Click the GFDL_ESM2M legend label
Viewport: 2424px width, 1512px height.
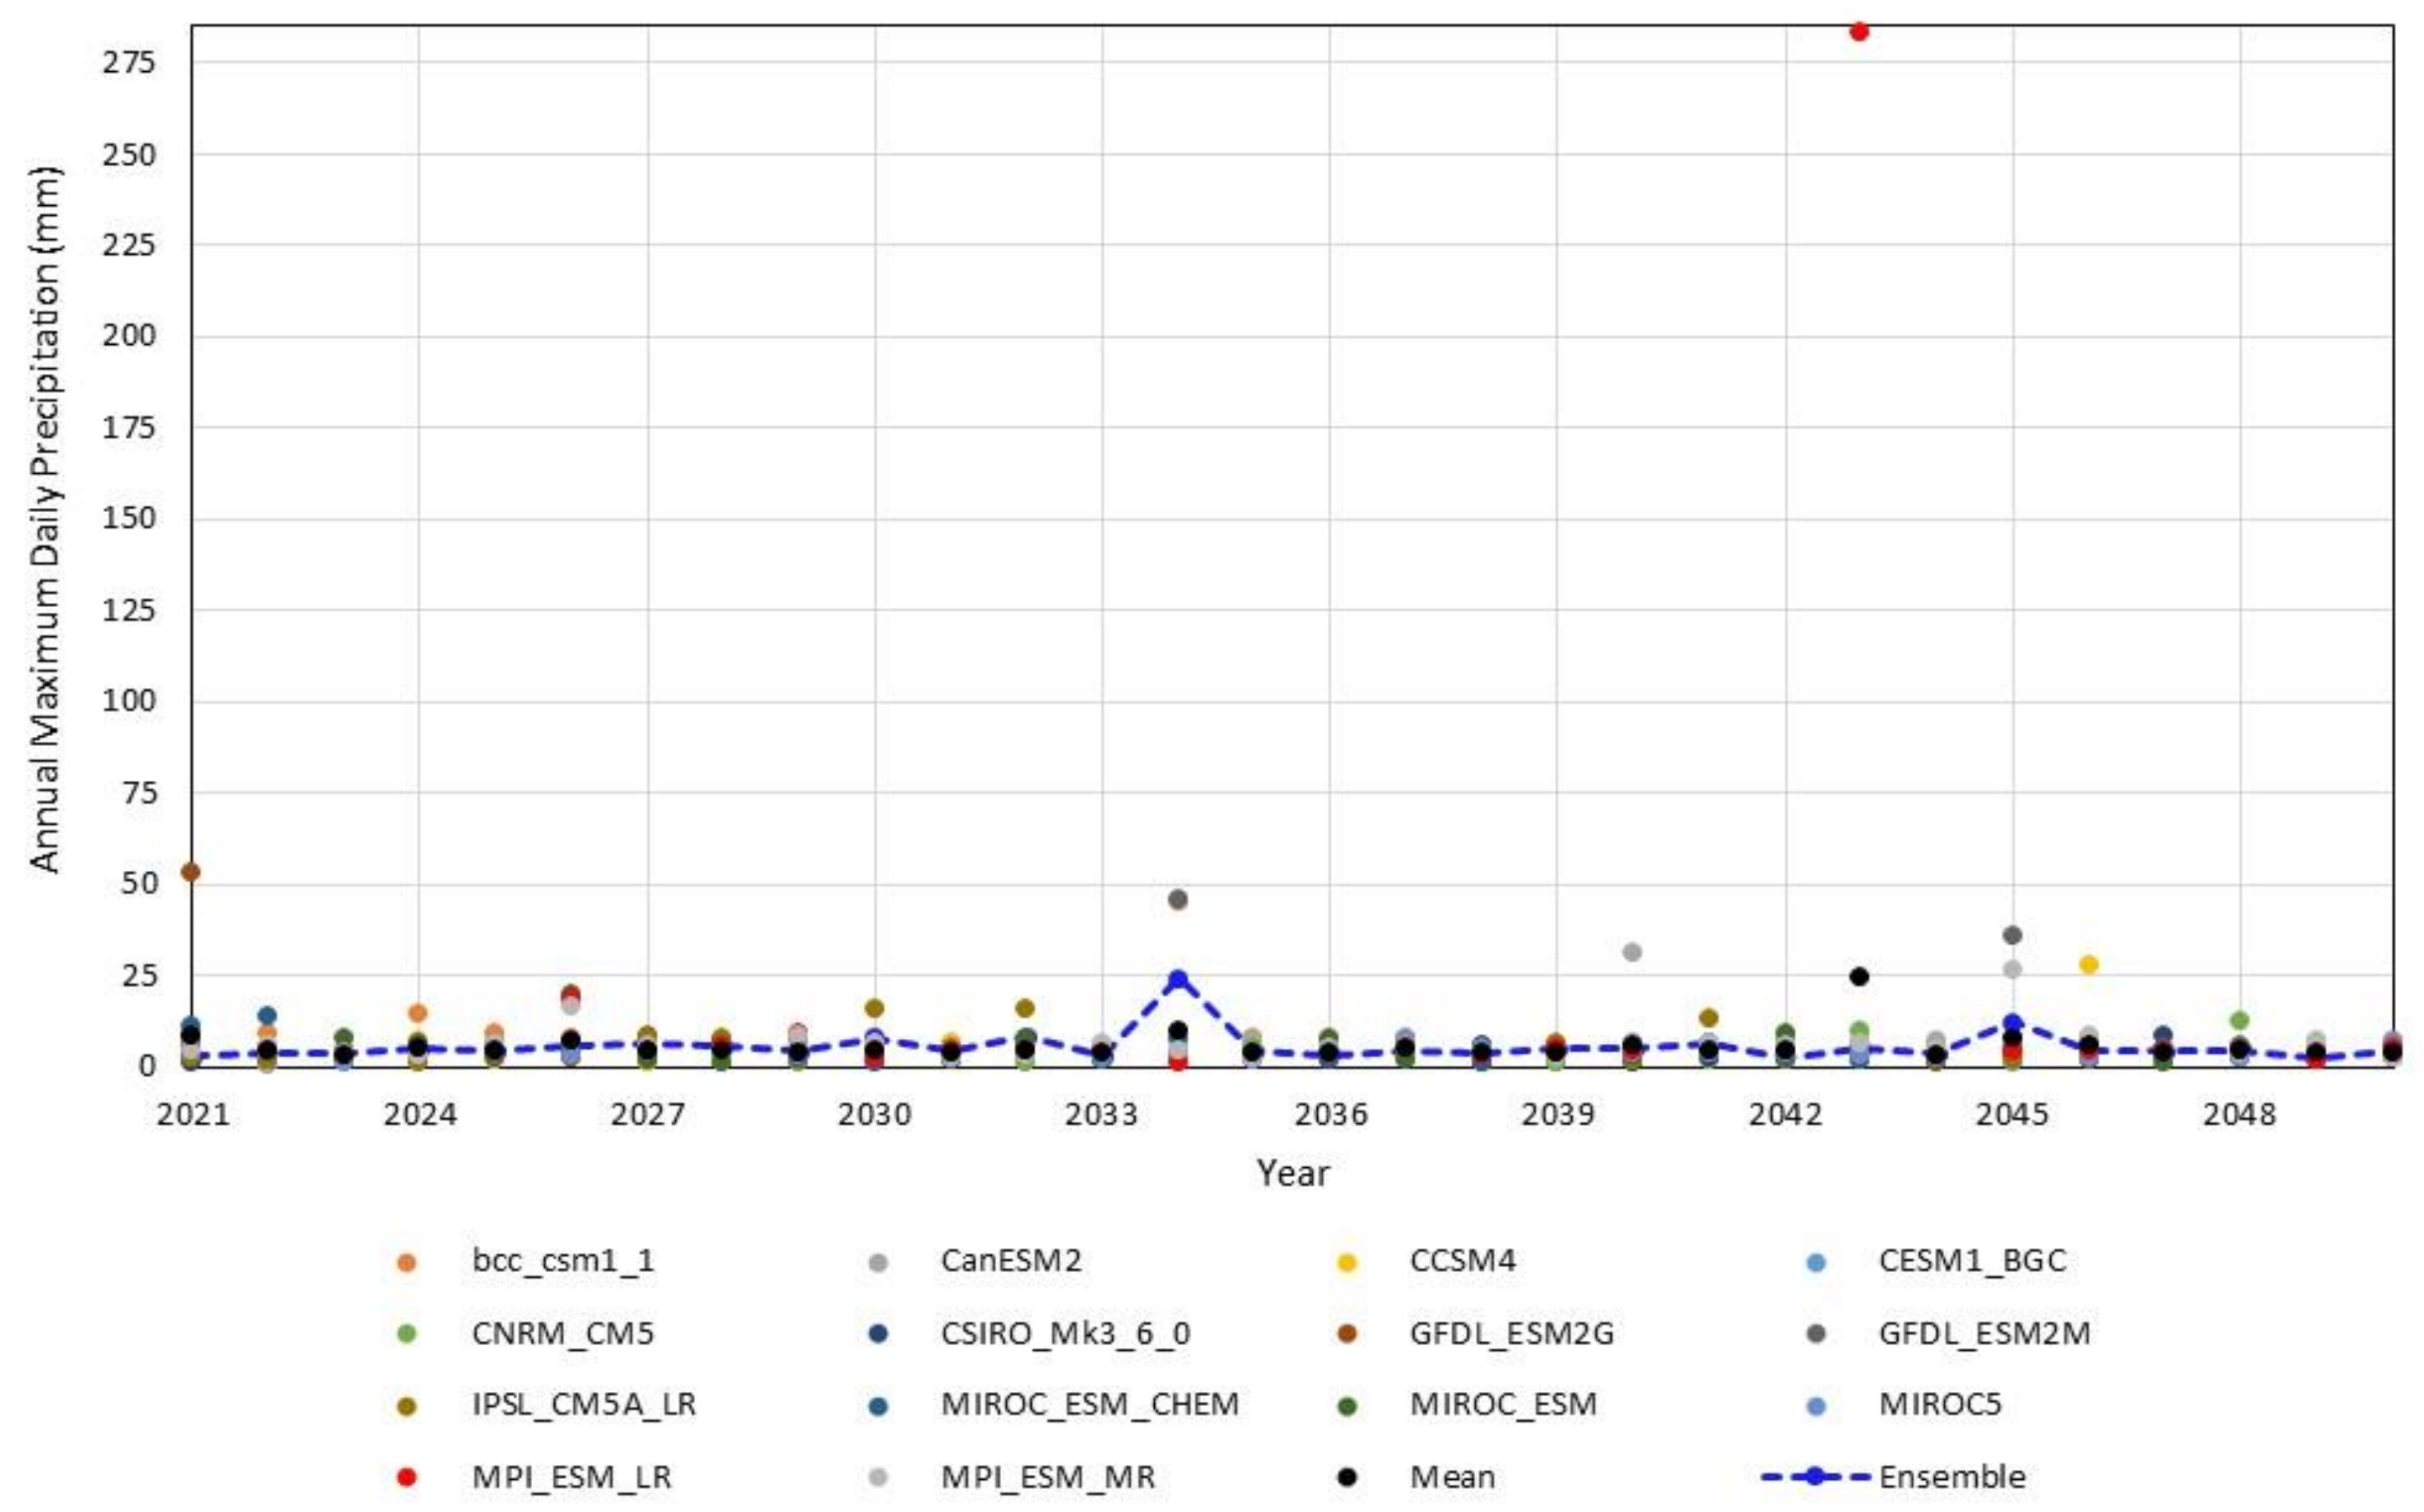click(1984, 1334)
